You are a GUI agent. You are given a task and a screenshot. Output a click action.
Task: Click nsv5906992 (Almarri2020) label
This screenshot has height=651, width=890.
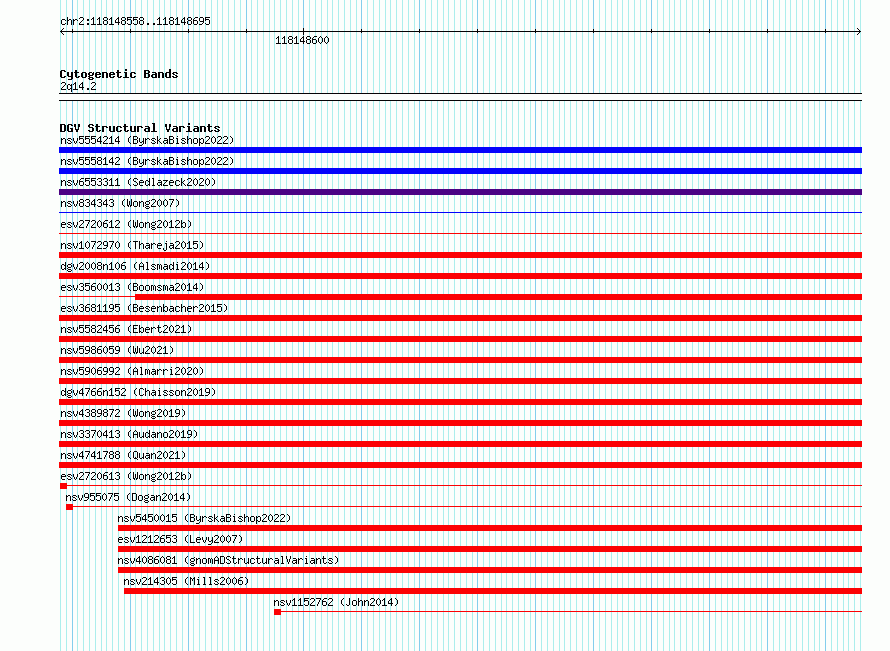(x=132, y=371)
